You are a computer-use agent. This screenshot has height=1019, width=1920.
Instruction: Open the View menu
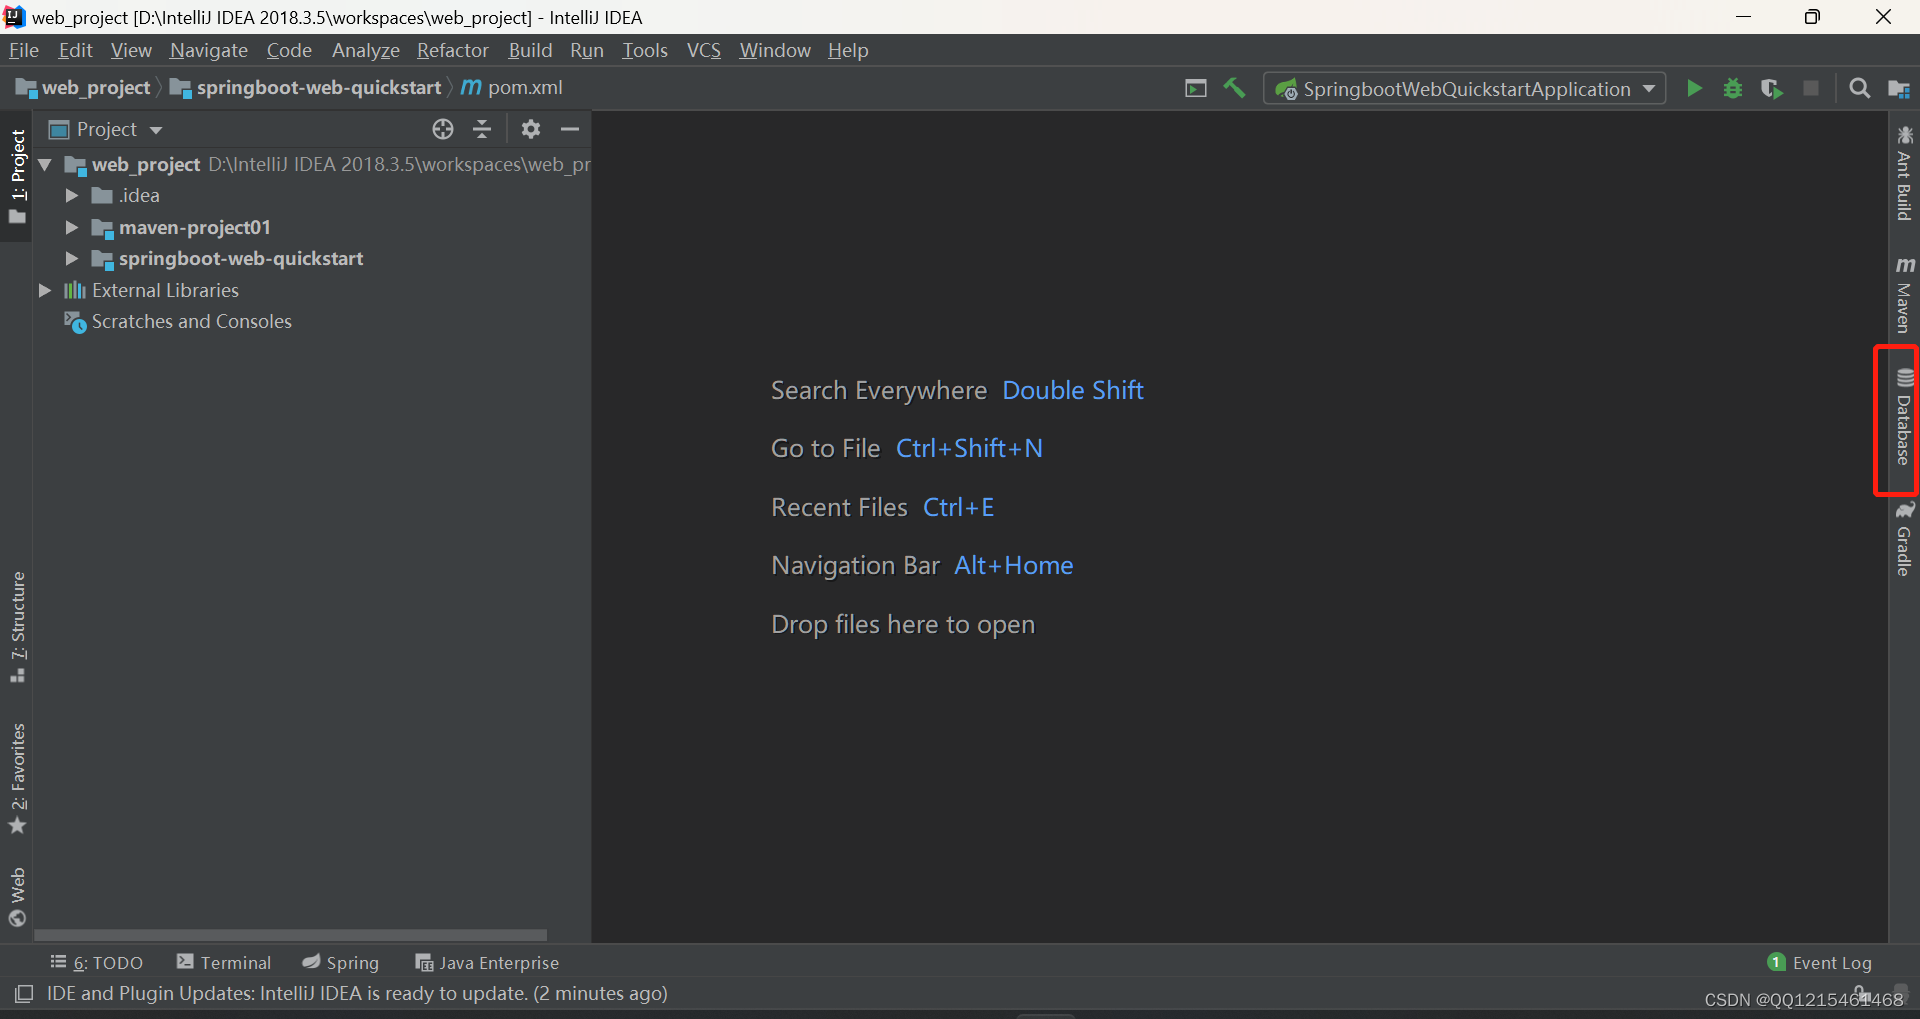[x=131, y=50]
